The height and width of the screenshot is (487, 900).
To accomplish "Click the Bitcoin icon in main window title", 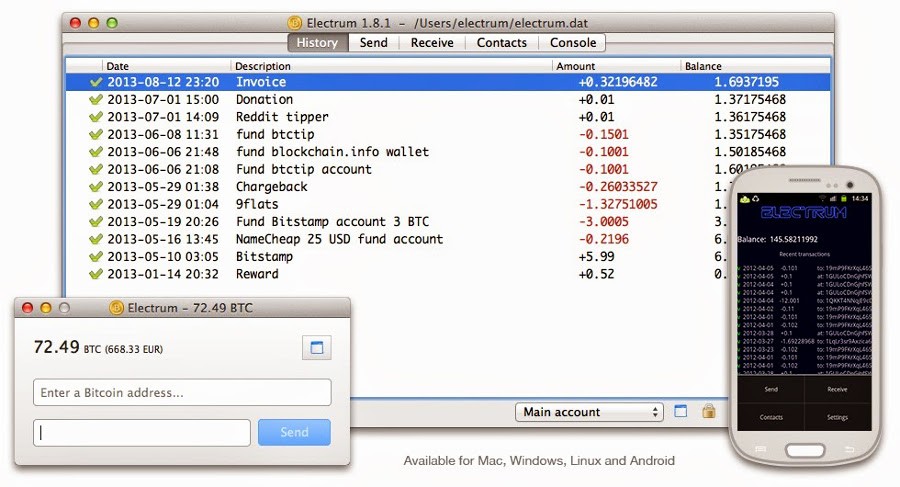I will pos(294,23).
